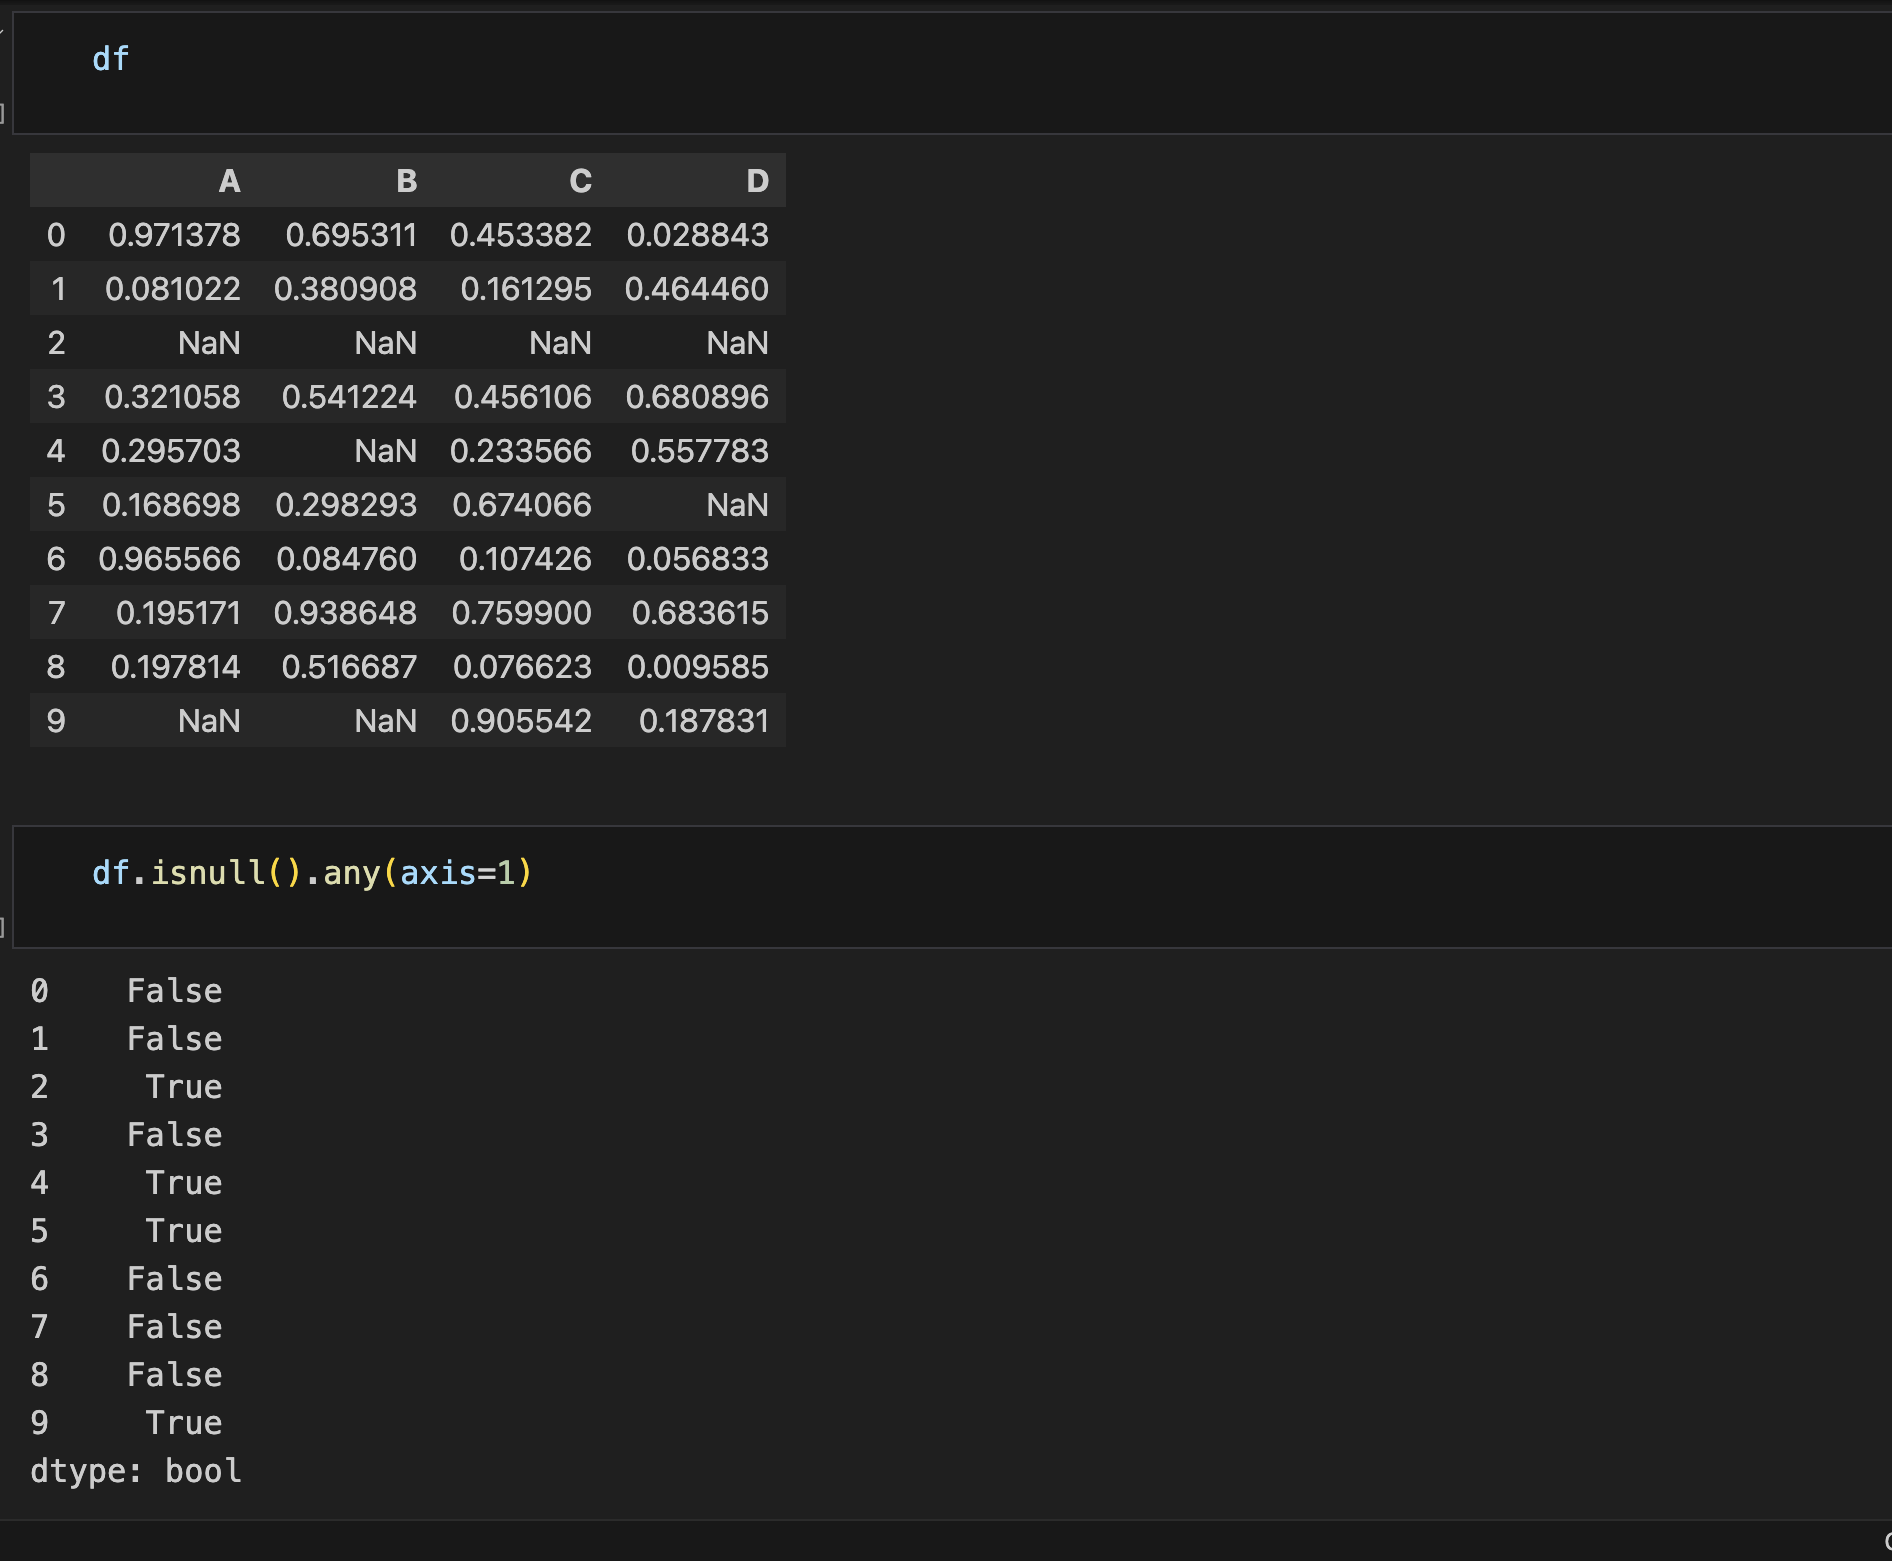Click the 'df' code cell input

tap(951, 73)
